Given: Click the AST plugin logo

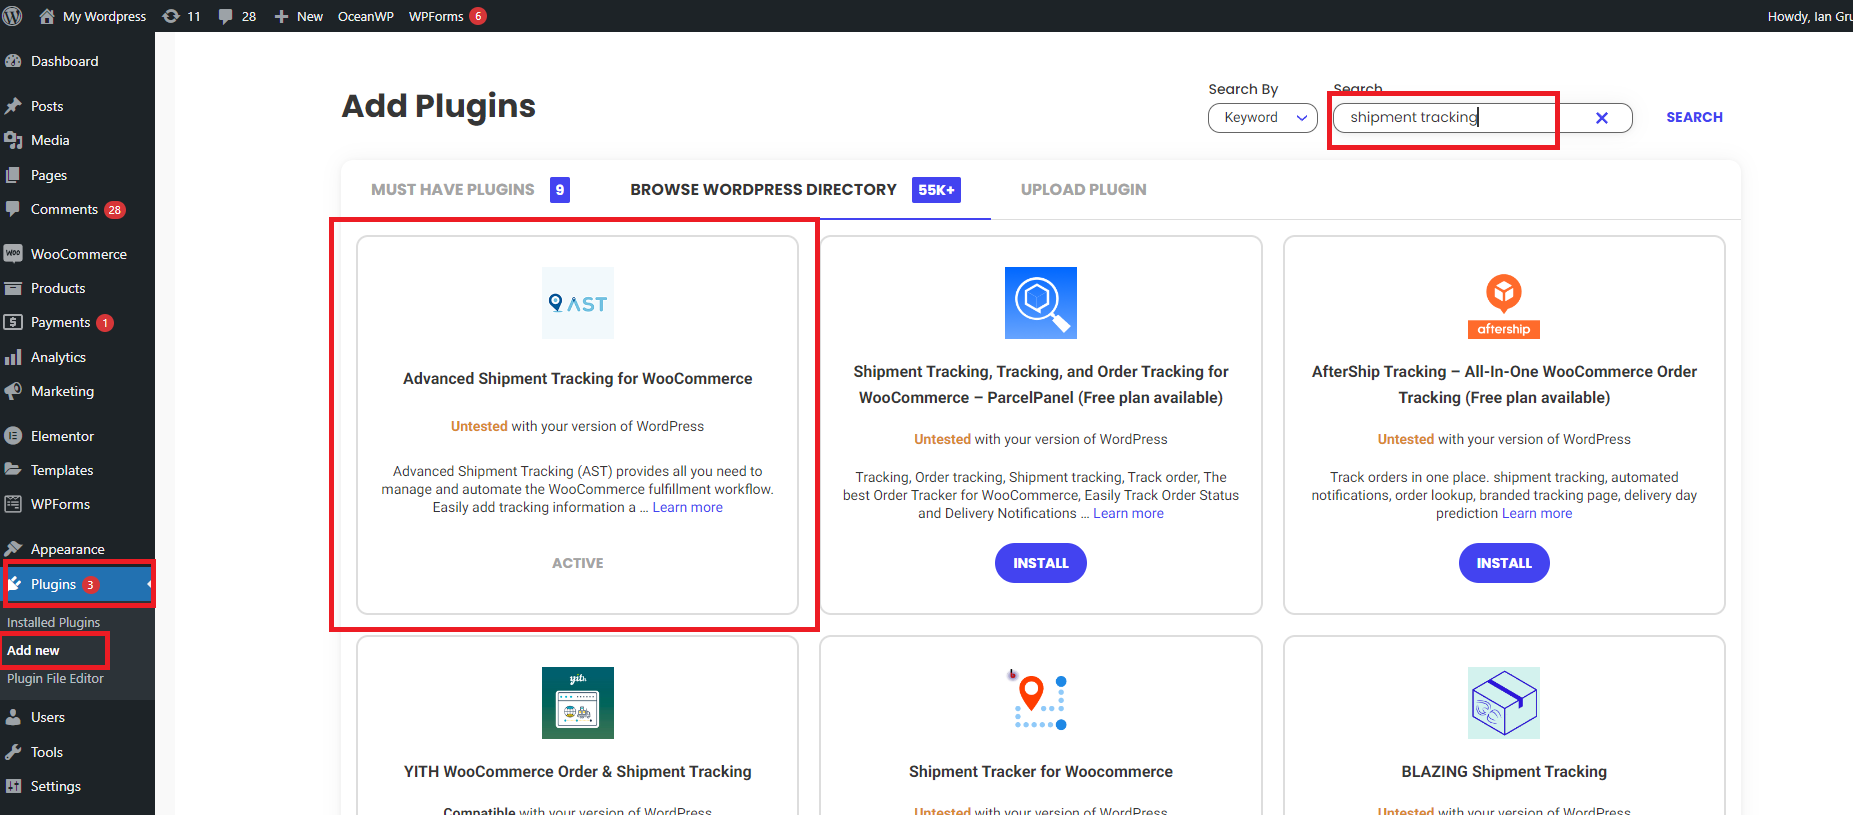Looking at the screenshot, I should click(577, 303).
